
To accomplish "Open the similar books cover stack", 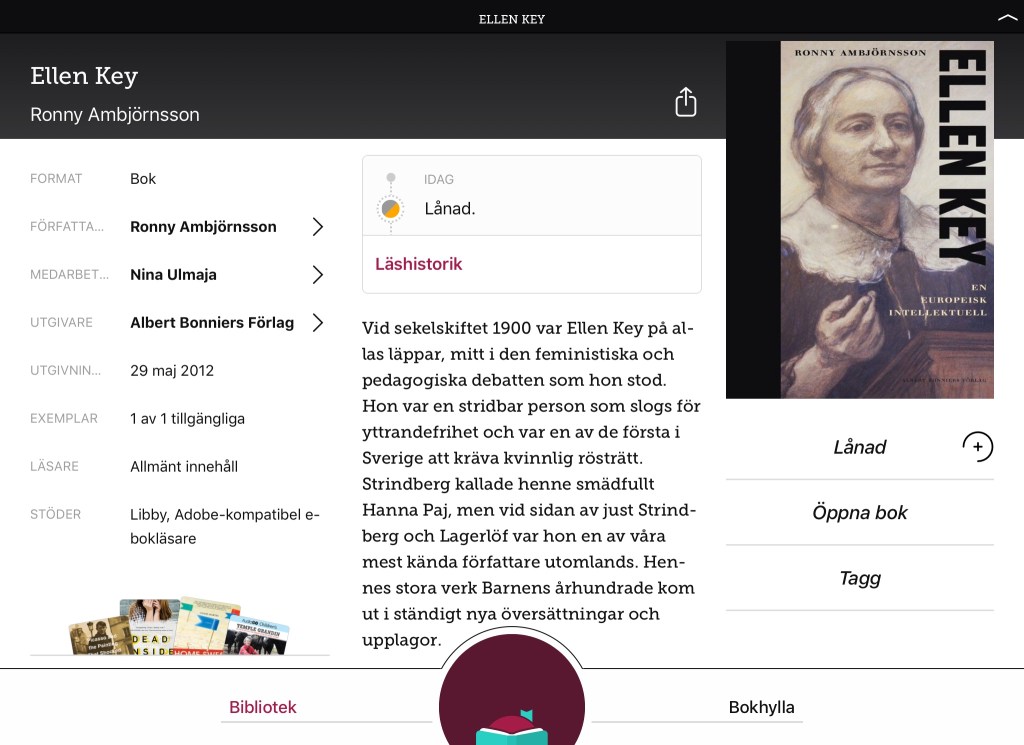I will coord(180,626).
